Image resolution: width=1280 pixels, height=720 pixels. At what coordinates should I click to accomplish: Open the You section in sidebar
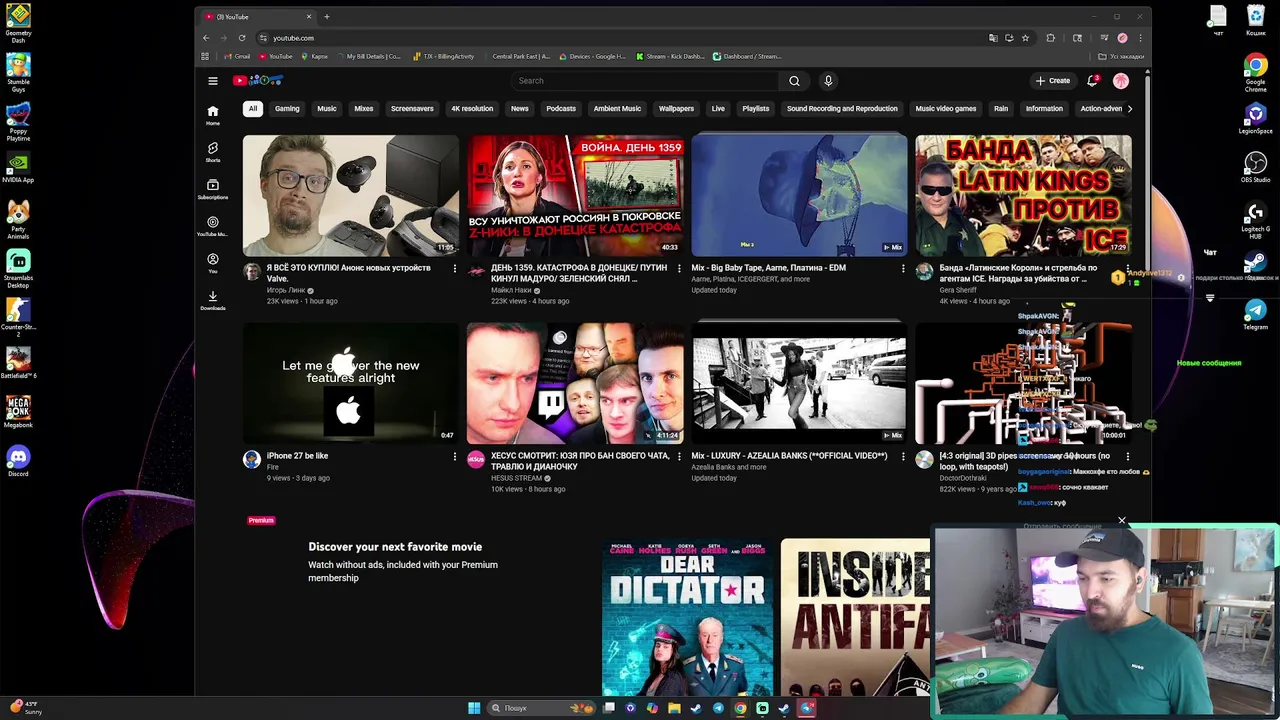pyautogui.click(x=212, y=263)
